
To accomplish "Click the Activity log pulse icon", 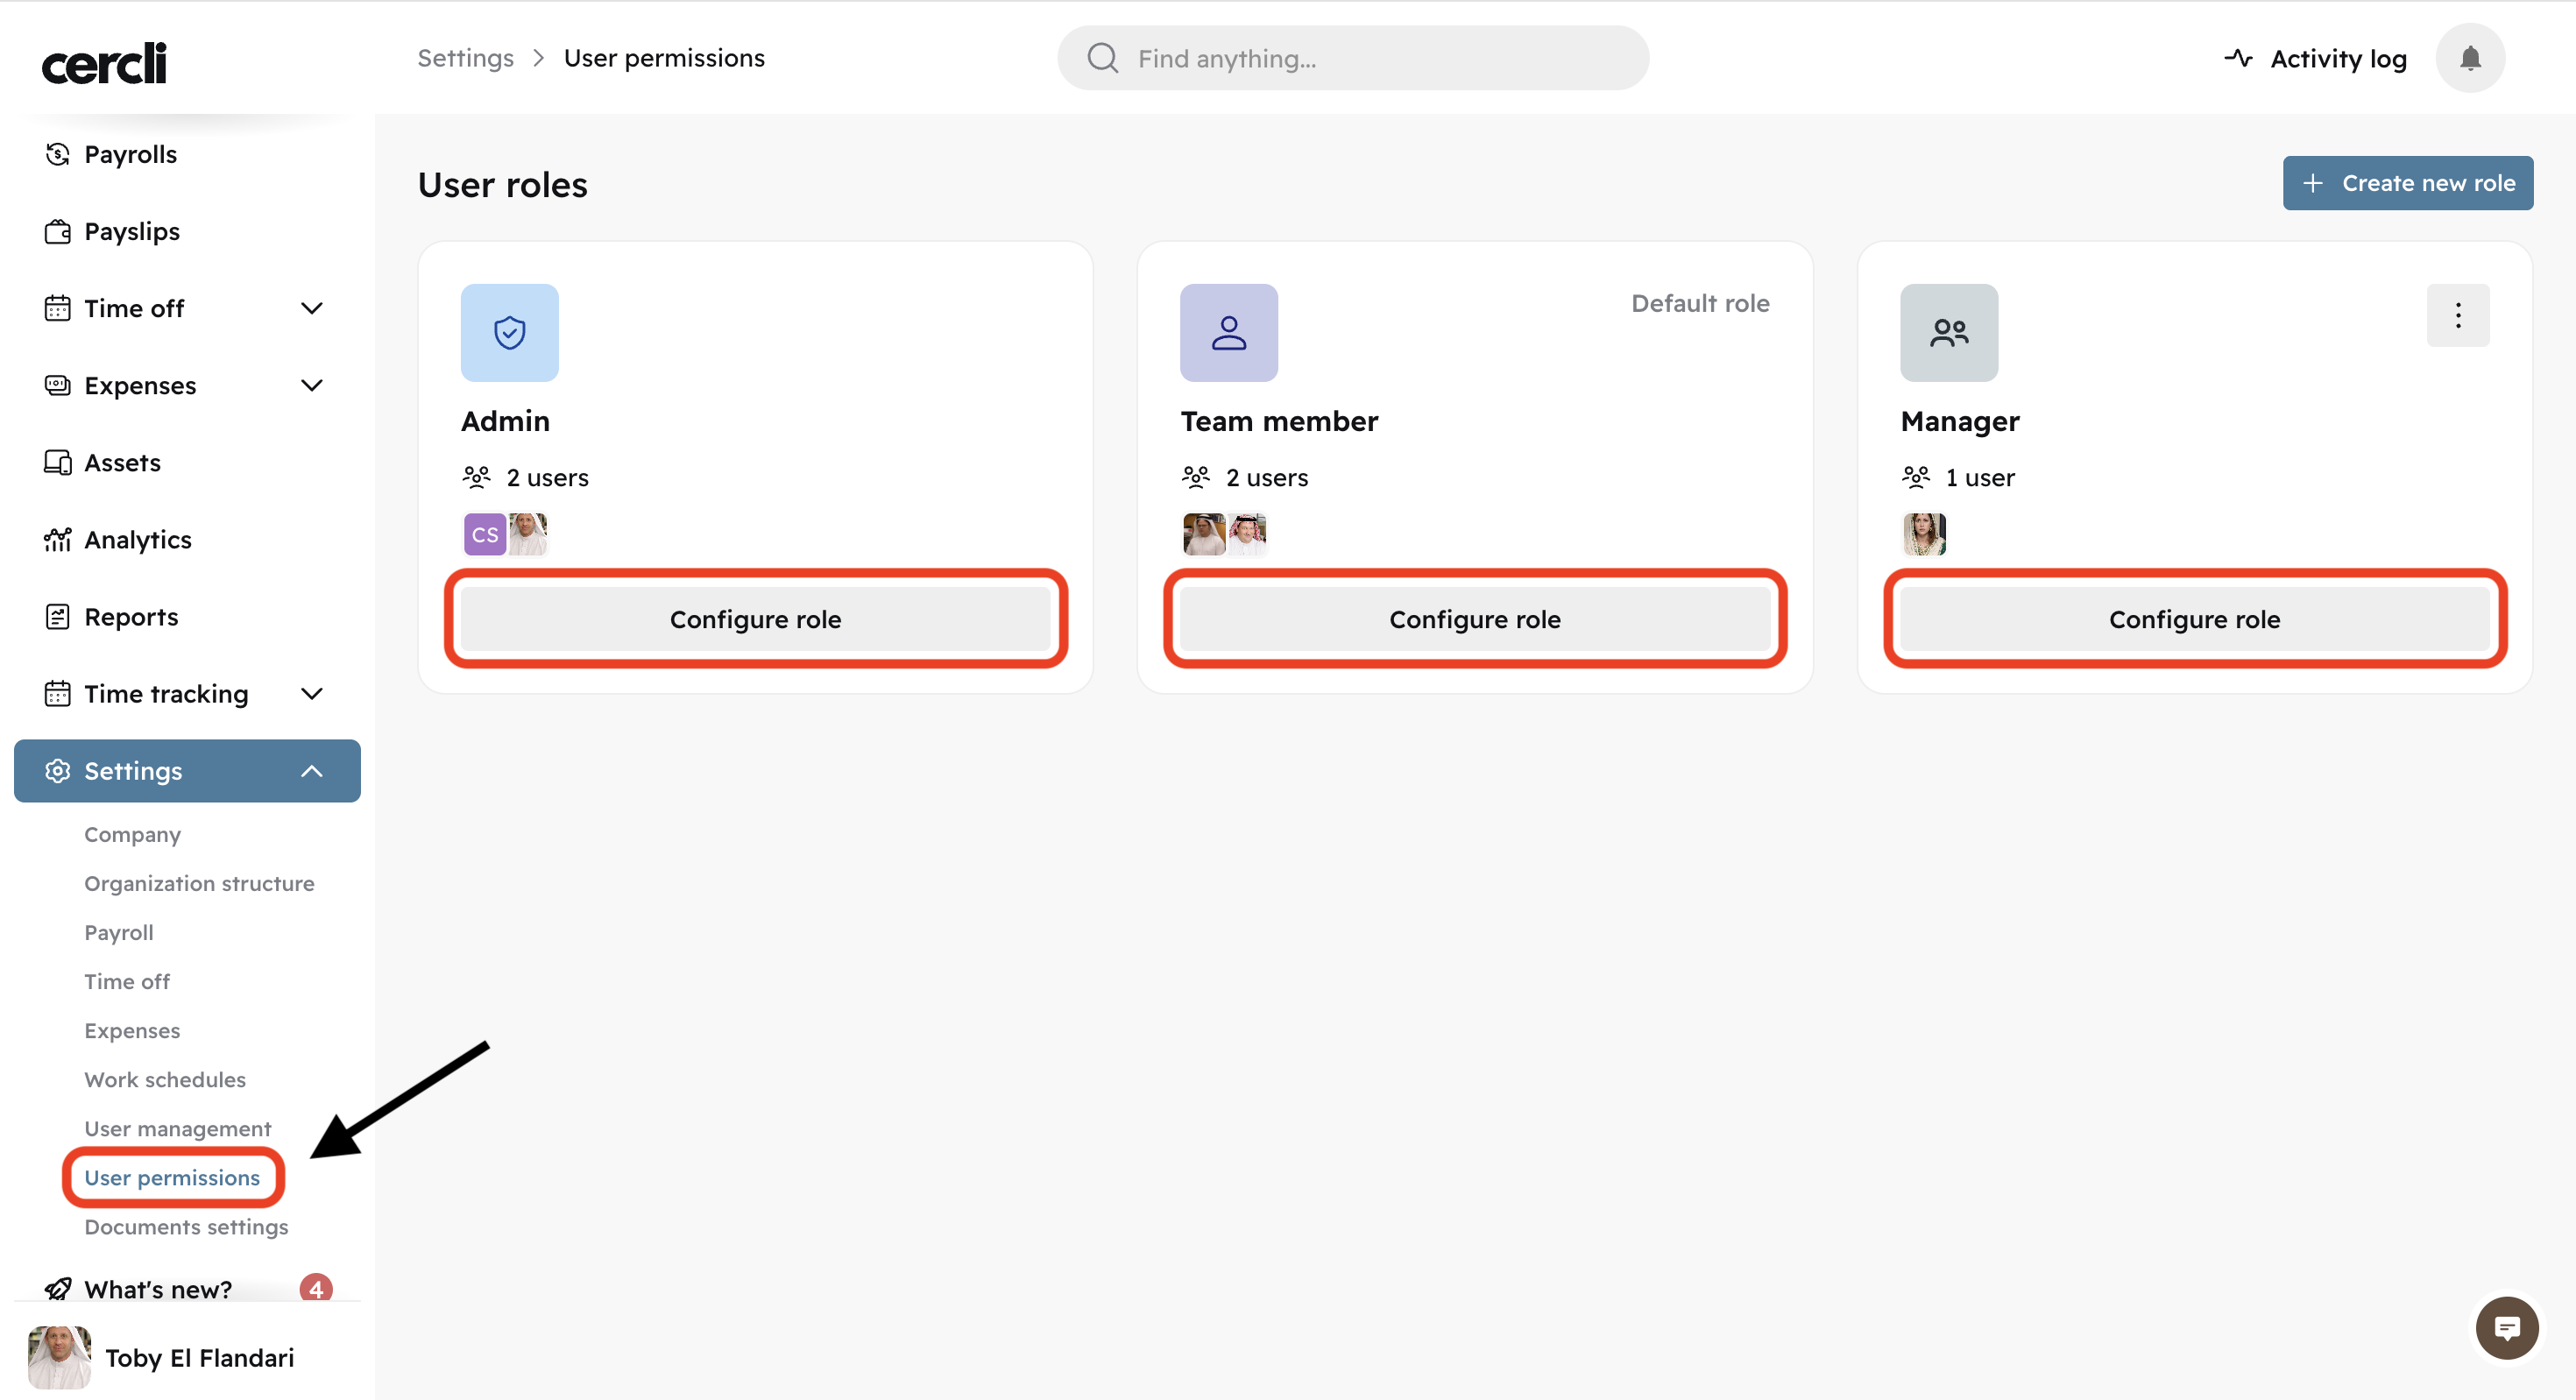I will pos(2238,58).
